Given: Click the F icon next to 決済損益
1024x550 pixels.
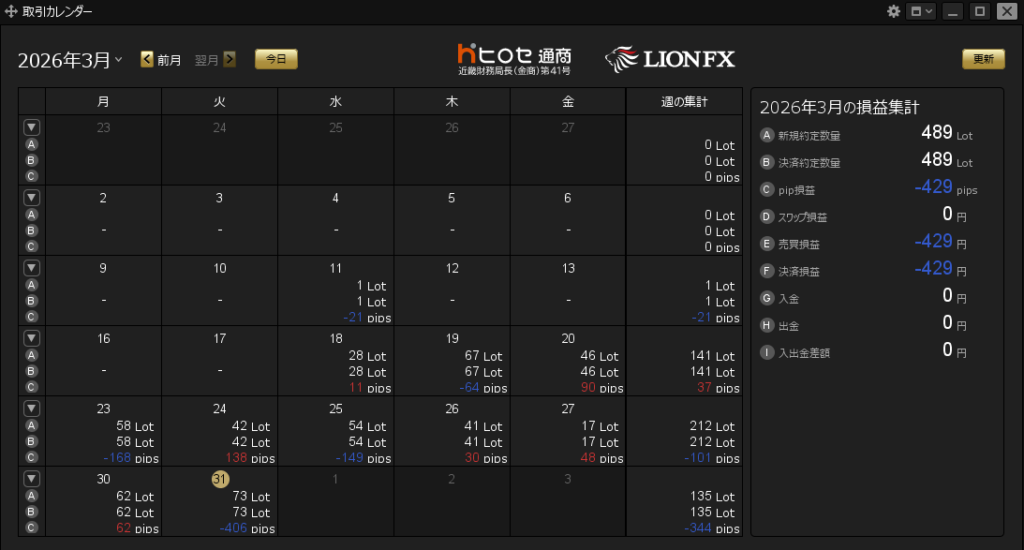Looking at the screenshot, I should pos(768,270).
